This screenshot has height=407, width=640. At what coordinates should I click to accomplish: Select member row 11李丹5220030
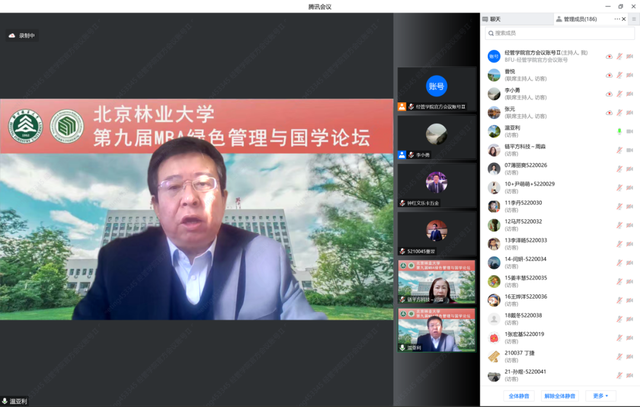coord(560,207)
